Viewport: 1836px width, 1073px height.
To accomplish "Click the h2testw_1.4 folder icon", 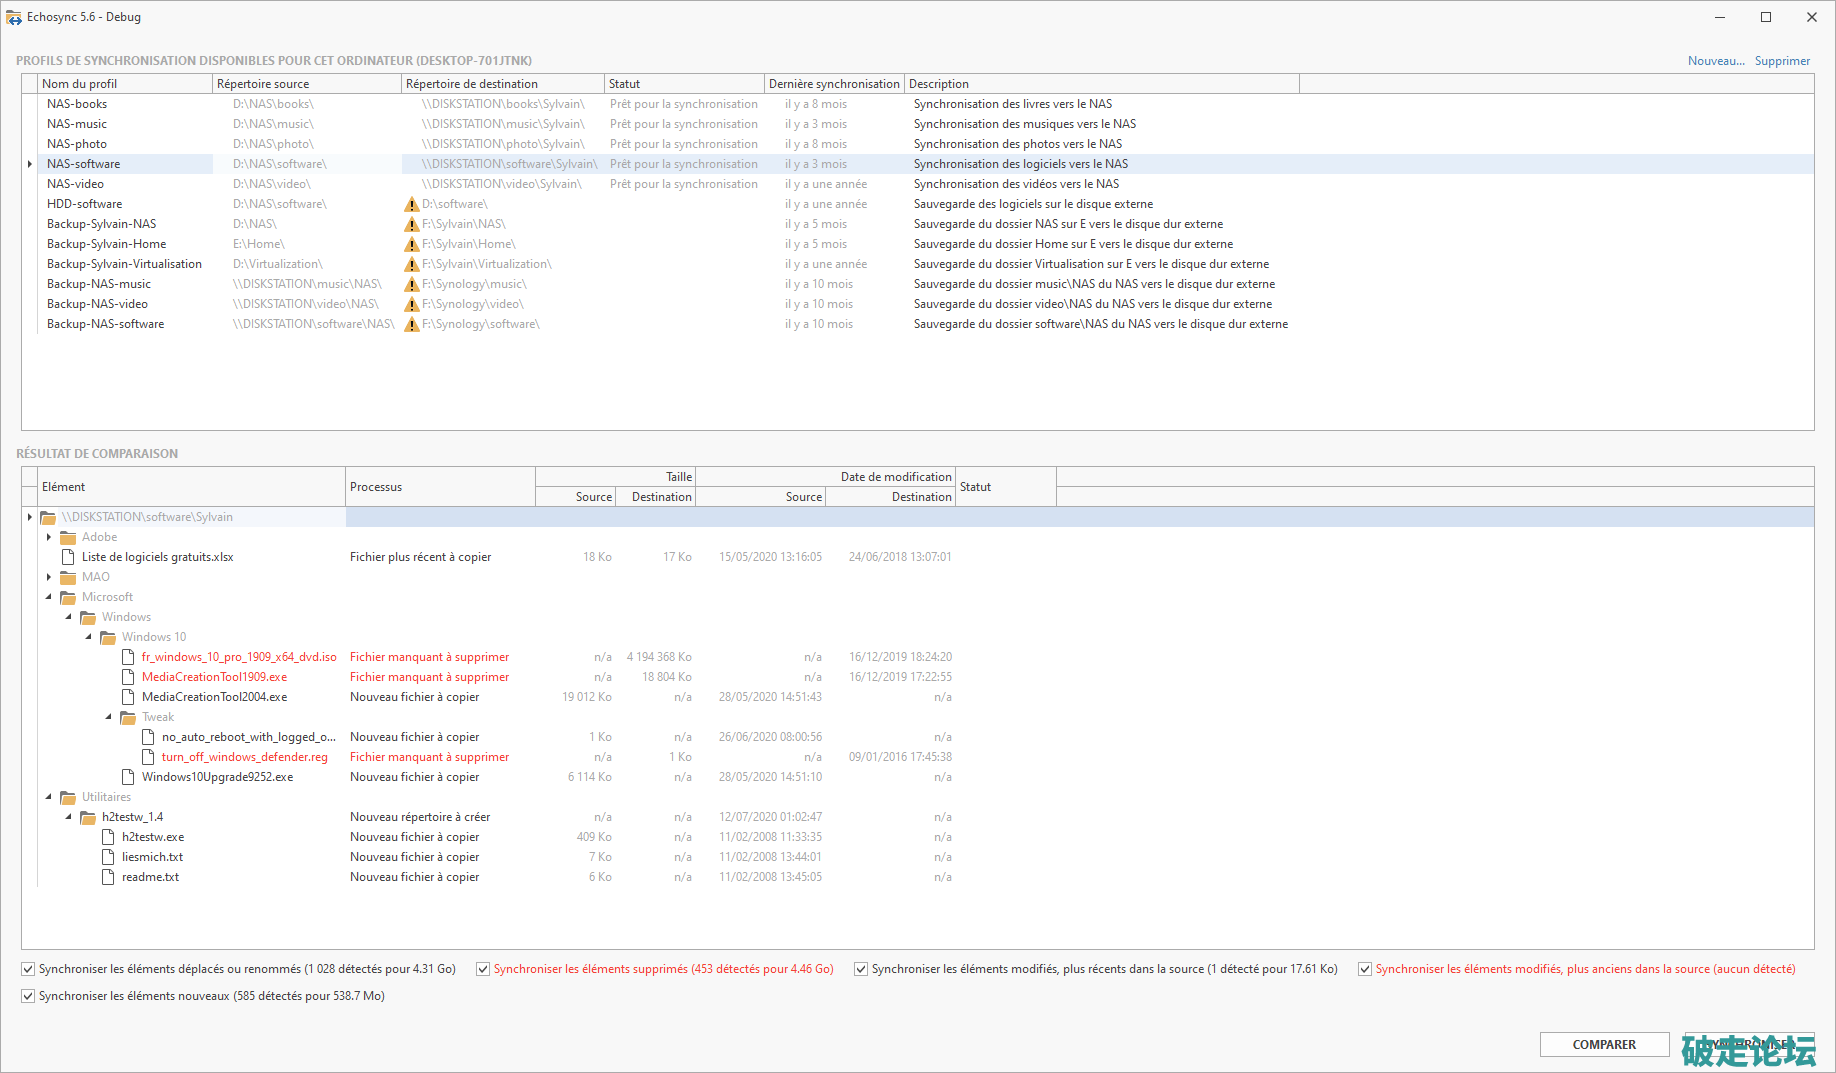I will pos(88,817).
